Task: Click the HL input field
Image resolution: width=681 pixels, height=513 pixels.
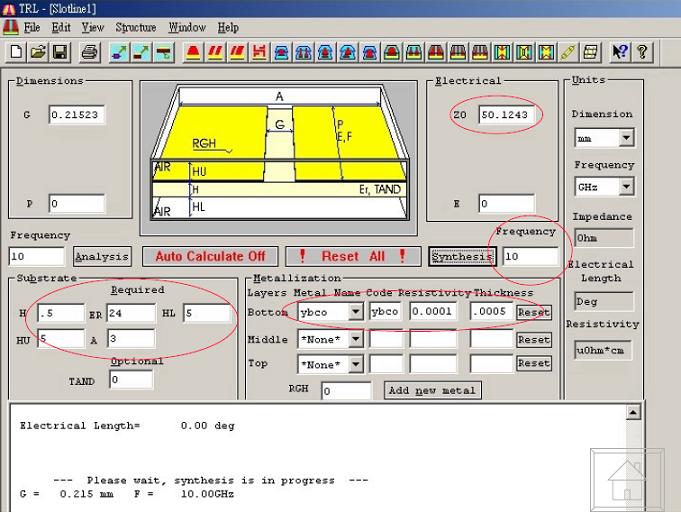Action: (207, 313)
